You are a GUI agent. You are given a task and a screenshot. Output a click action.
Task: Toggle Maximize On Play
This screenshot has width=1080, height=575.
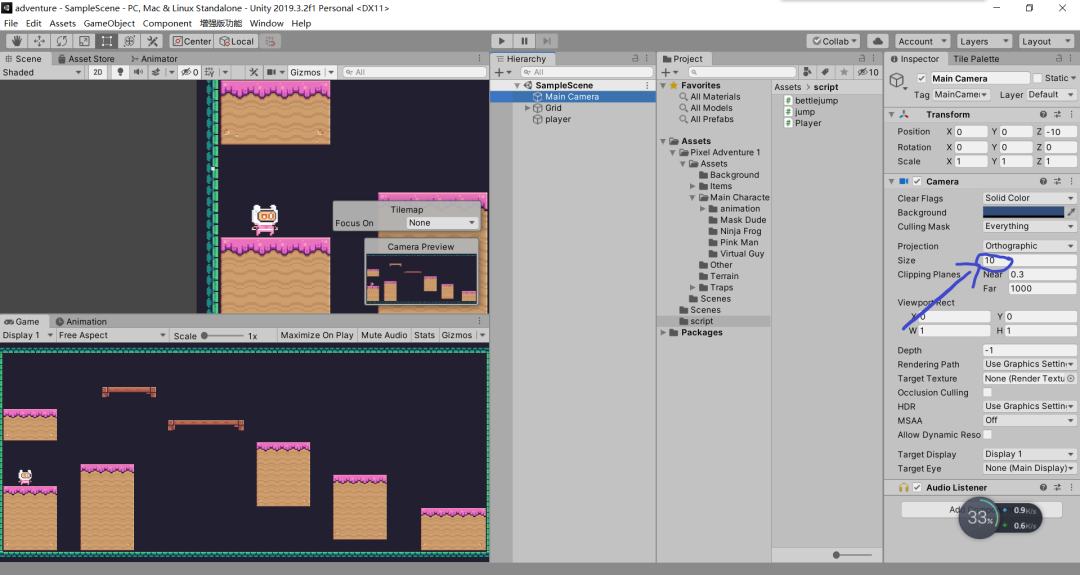[x=317, y=335]
